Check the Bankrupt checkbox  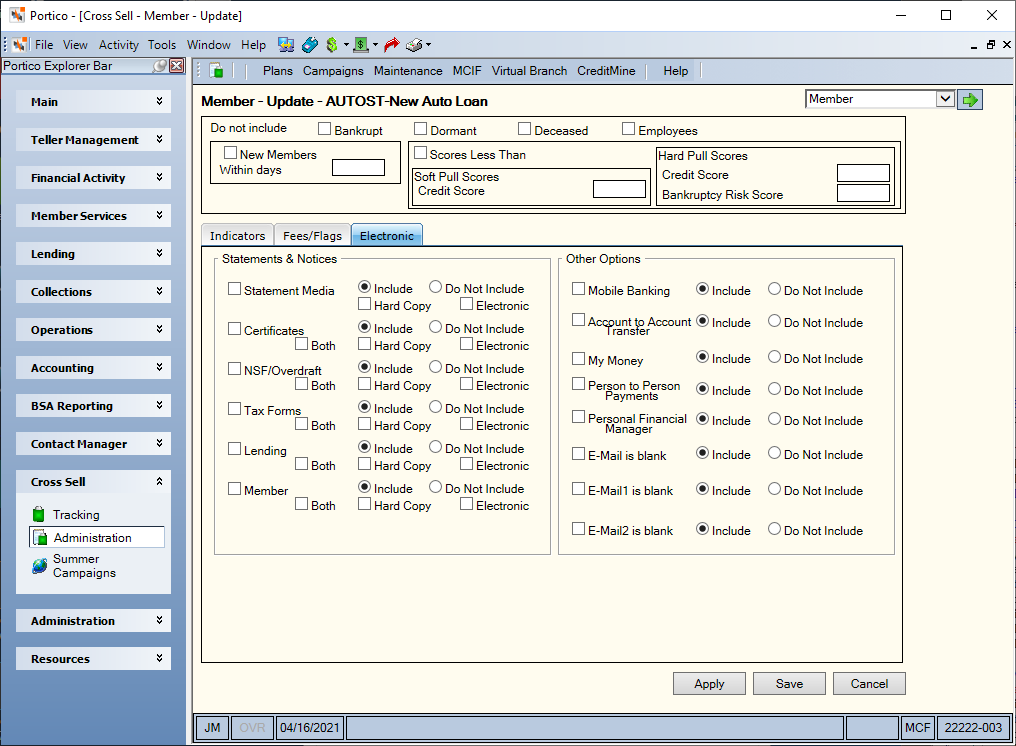[325, 129]
